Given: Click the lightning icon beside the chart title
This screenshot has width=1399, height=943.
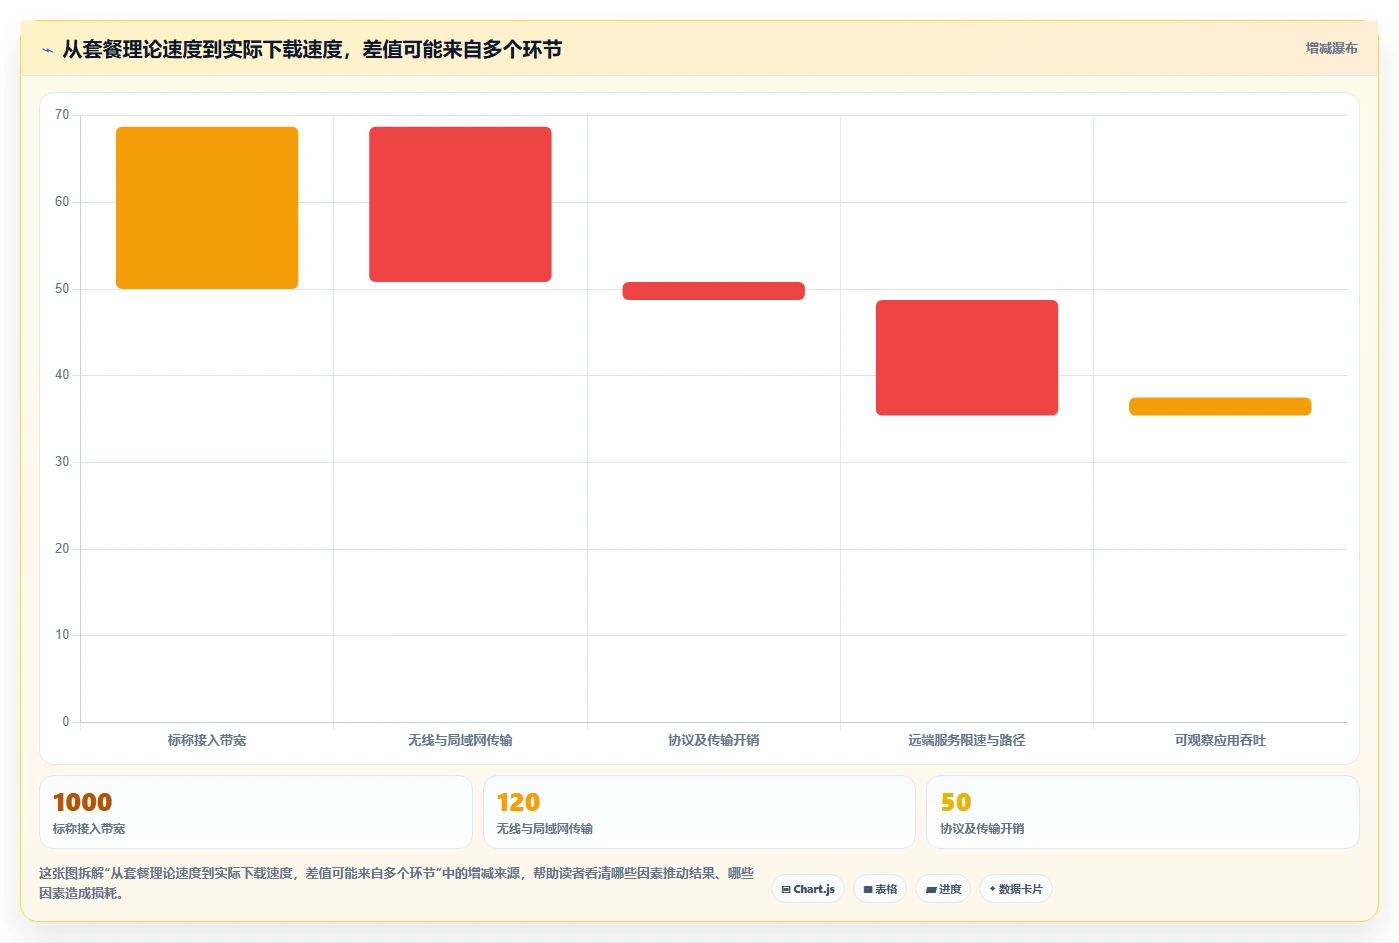Looking at the screenshot, I should coord(47,50).
